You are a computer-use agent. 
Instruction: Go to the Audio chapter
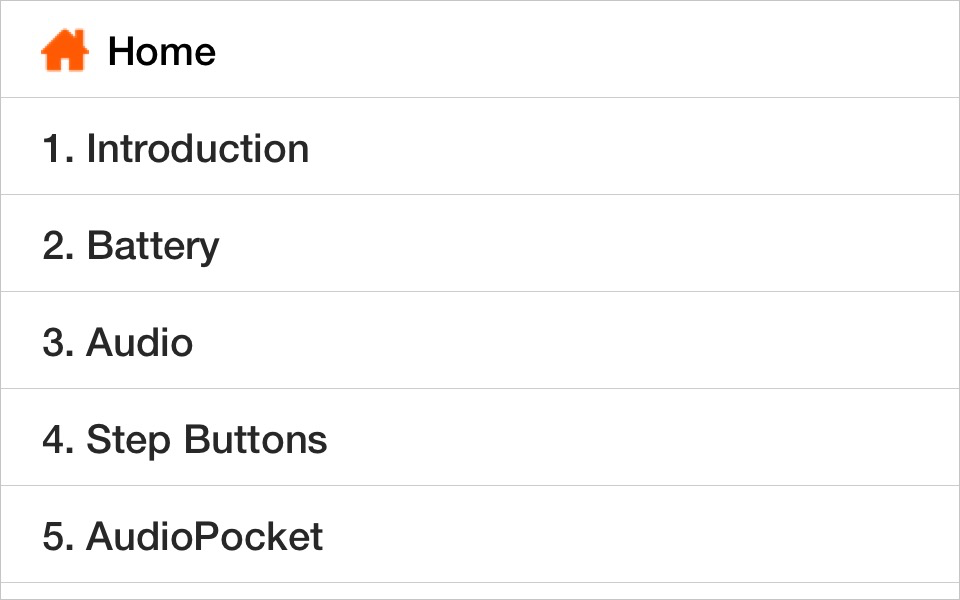(139, 343)
